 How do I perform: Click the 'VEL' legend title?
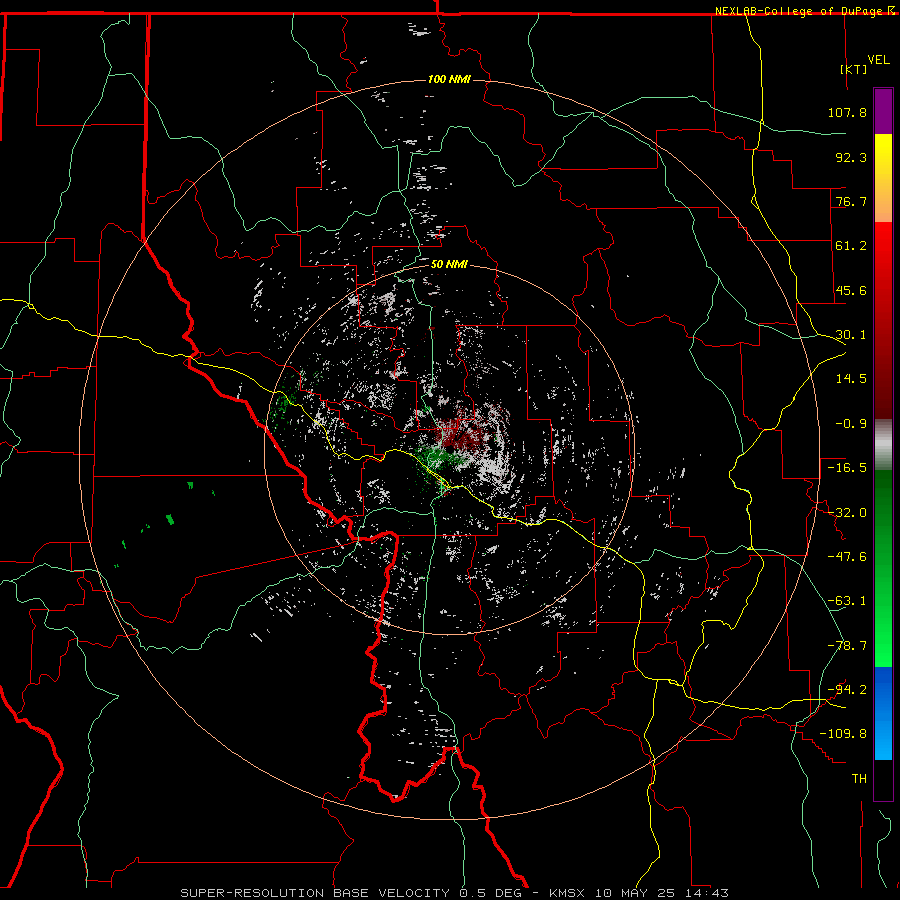click(x=878, y=60)
